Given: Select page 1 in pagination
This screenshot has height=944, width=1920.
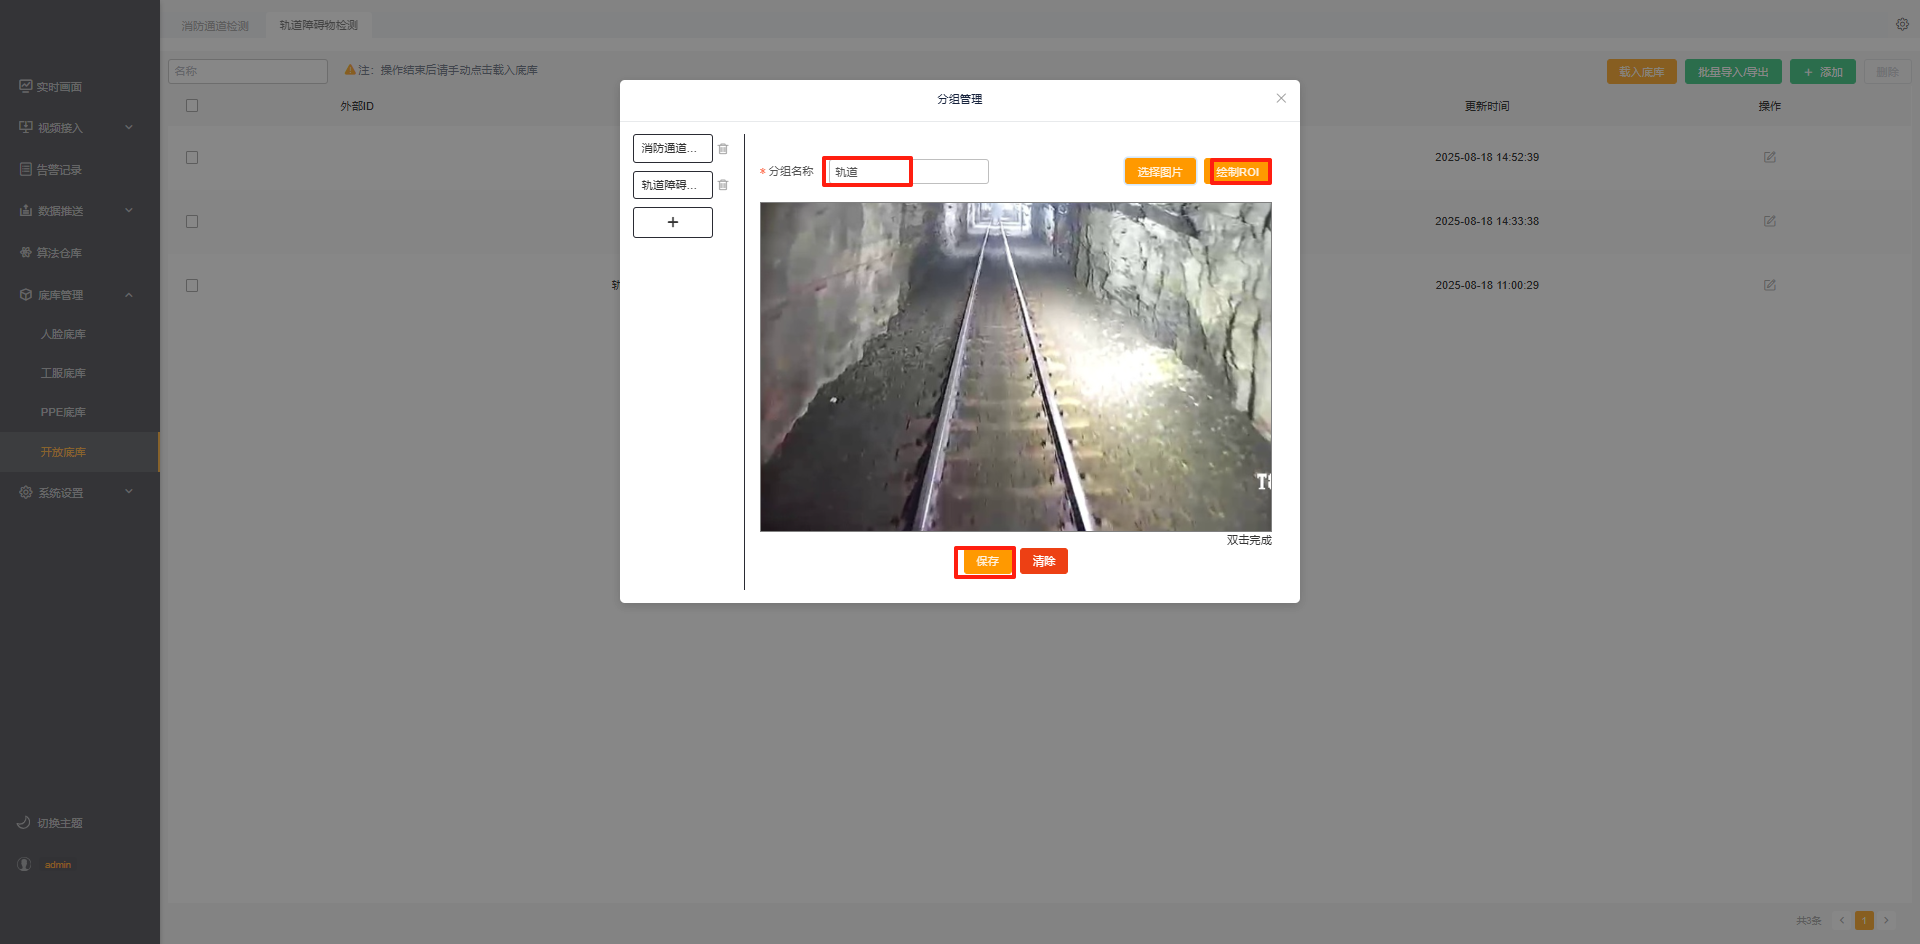Looking at the screenshot, I should click(x=1864, y=920).
